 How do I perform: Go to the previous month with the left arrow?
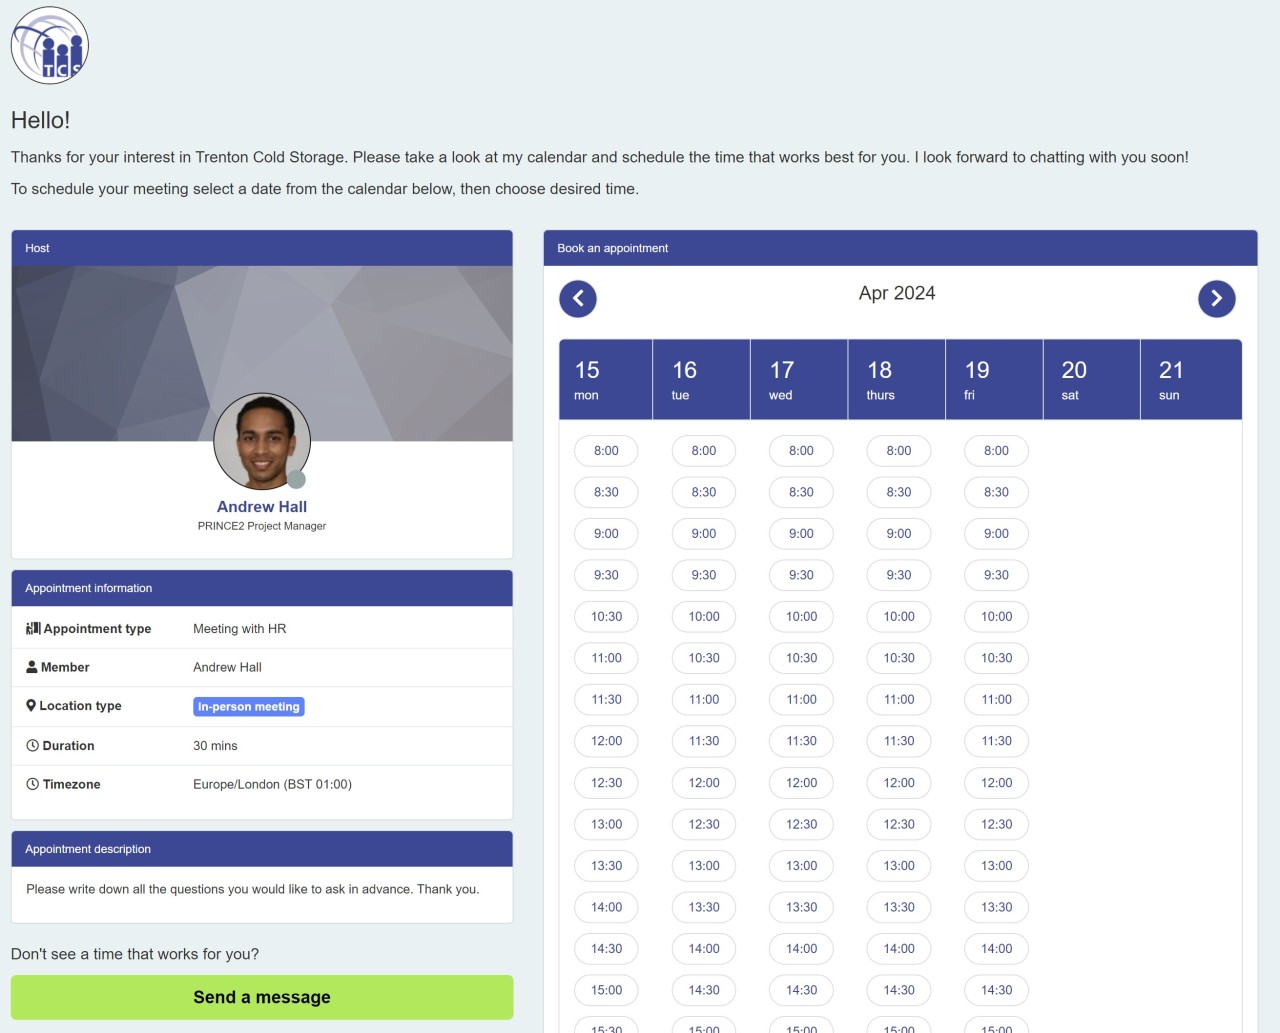(577, 298)
